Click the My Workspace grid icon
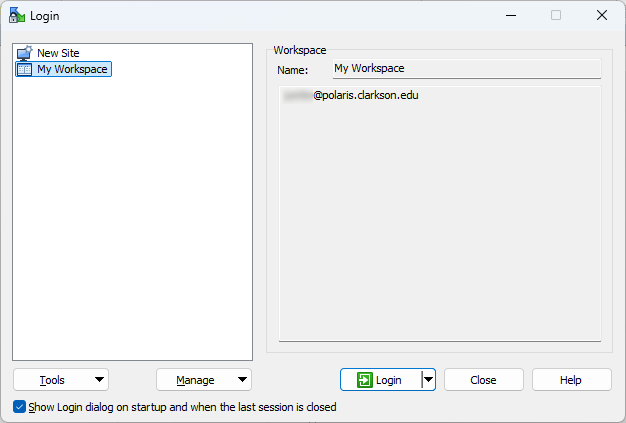626x423 pixels. 24,69
